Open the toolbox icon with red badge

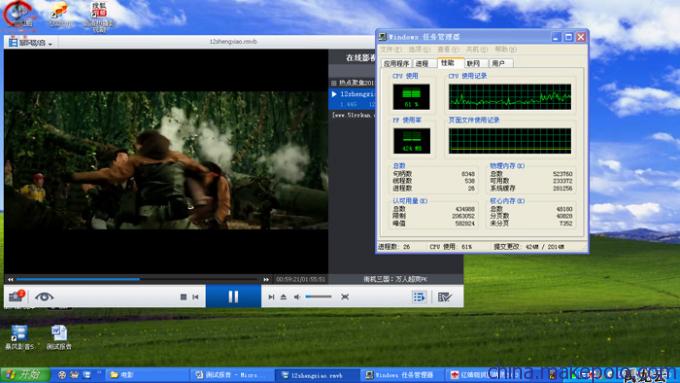click(16, 296)
